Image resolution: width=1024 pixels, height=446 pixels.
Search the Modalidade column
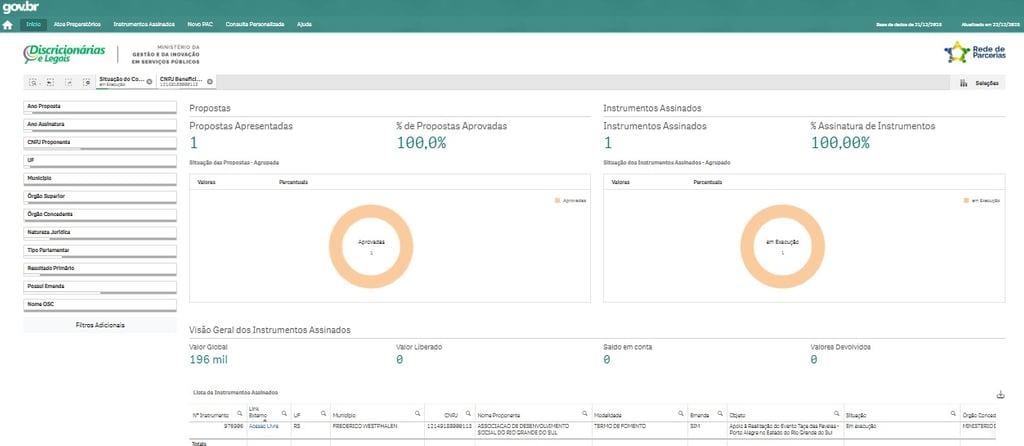click(x=680, y=413)
